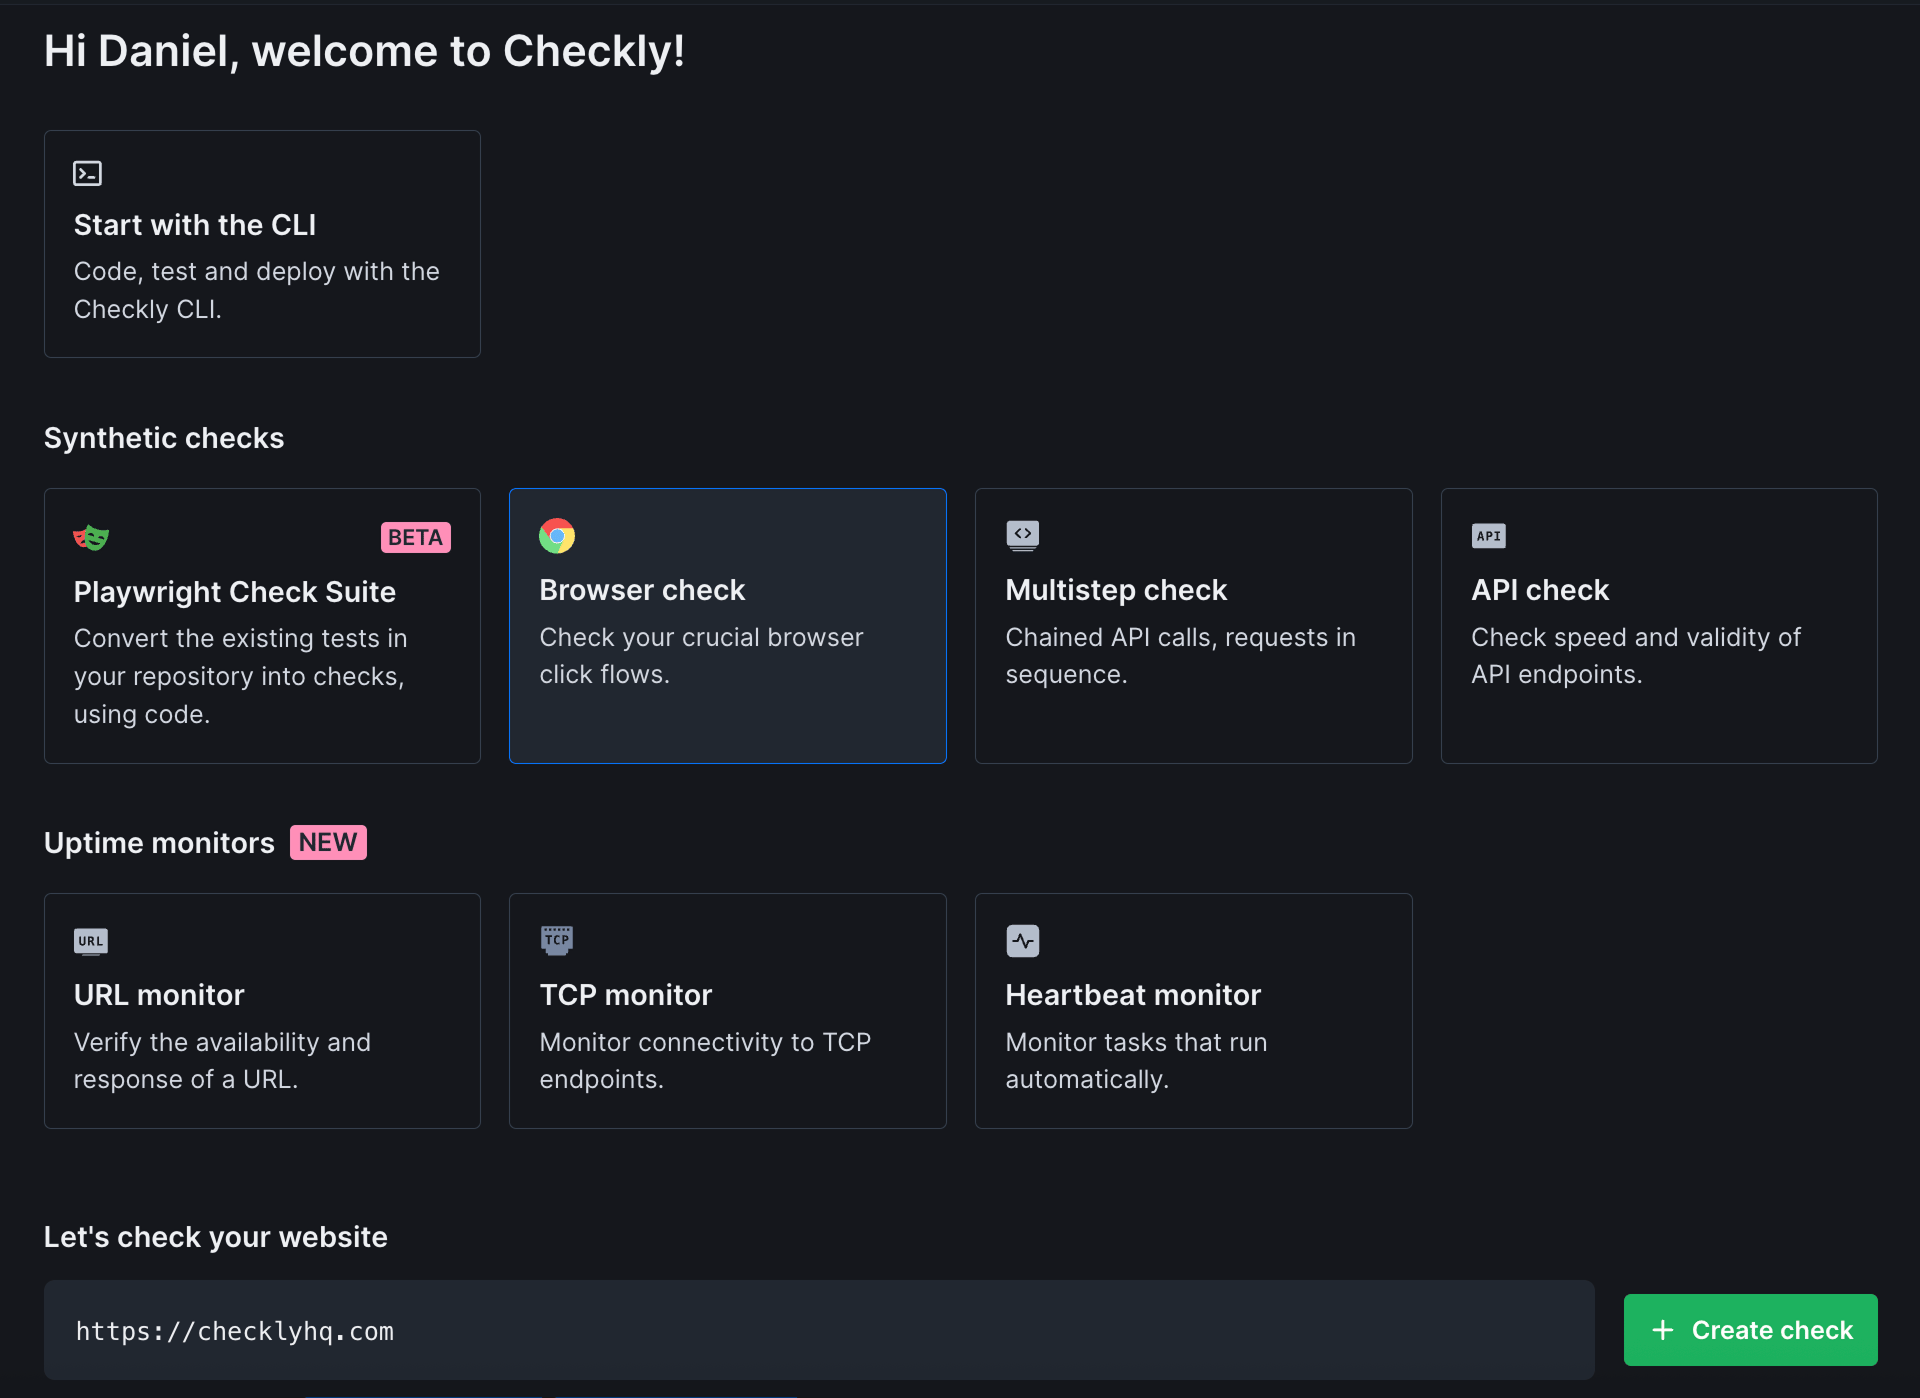This screenshot has width=1920, height=1398.
Task: Click the NEW badge beside Uptime monitors
Action: point(328,842)
